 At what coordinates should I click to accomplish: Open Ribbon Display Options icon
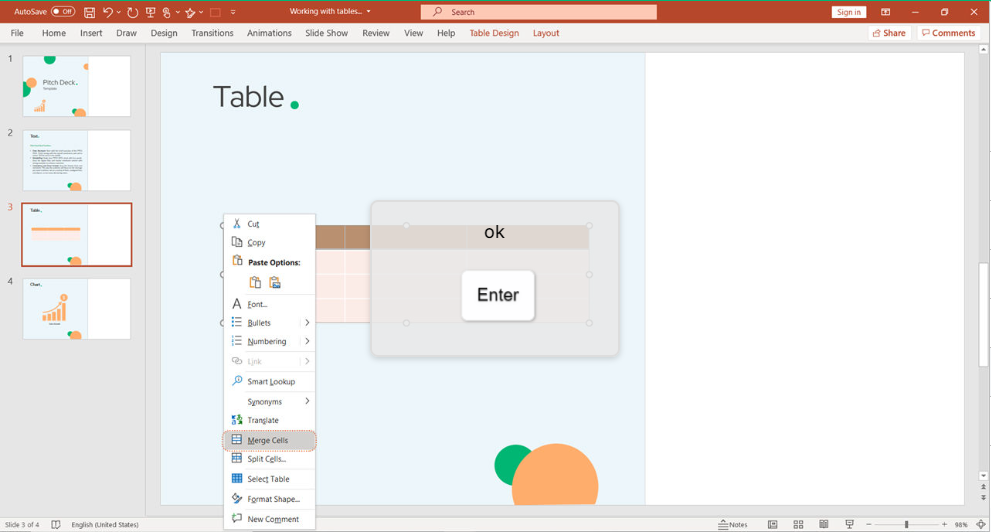point(885,12)
